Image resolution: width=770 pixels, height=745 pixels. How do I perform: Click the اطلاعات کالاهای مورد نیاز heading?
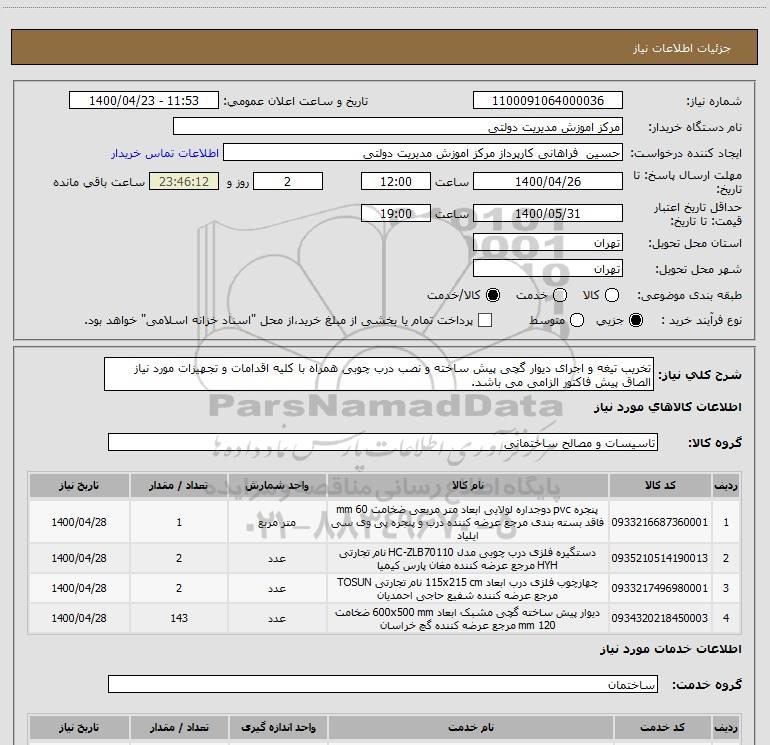[x=668, y=407]
